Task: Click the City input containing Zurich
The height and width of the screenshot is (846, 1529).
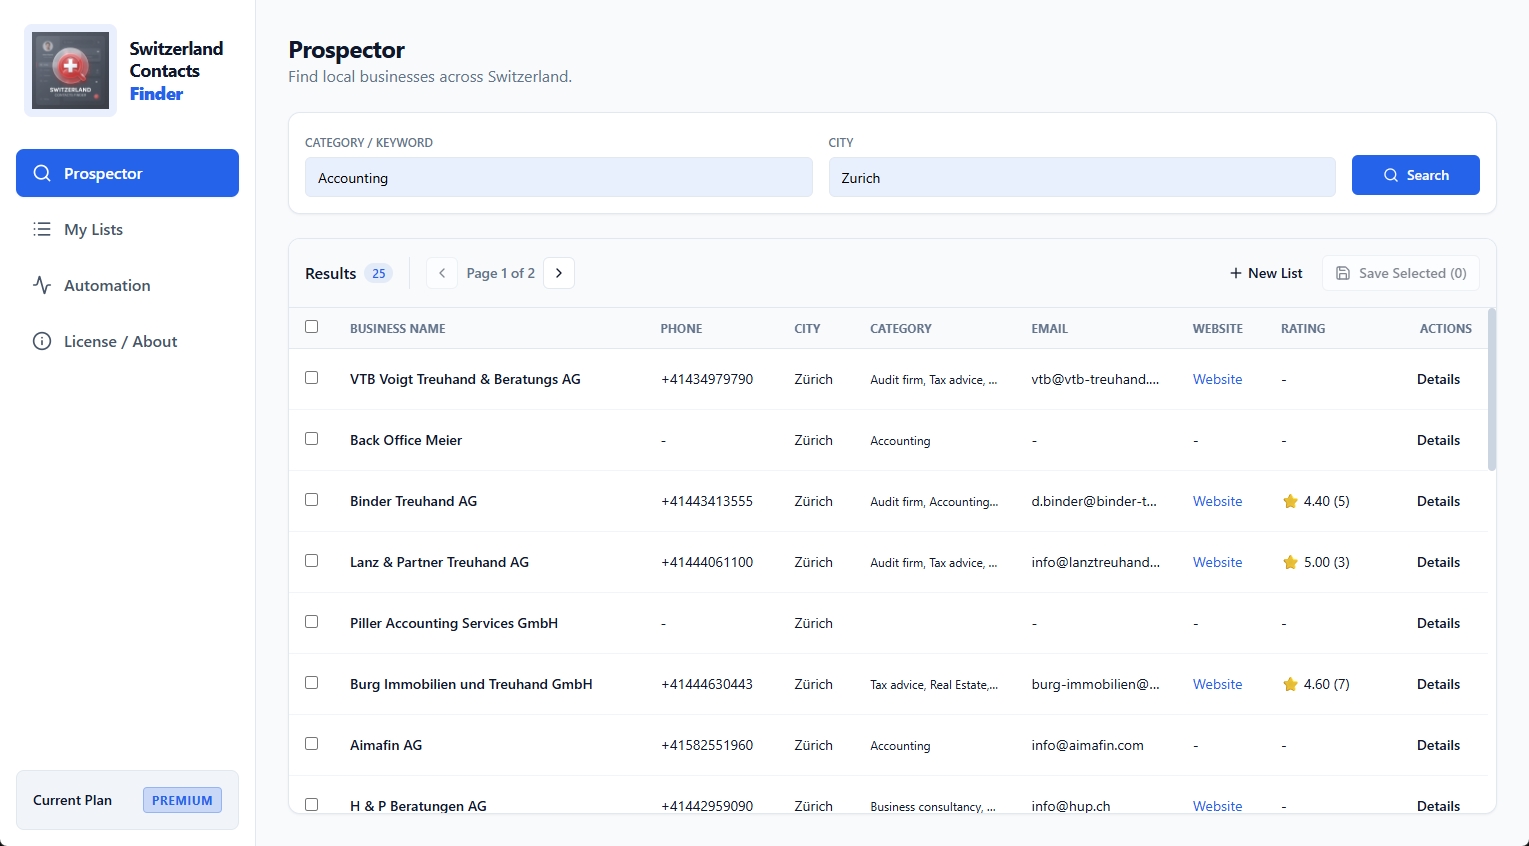Action: tap(1082, 177)
